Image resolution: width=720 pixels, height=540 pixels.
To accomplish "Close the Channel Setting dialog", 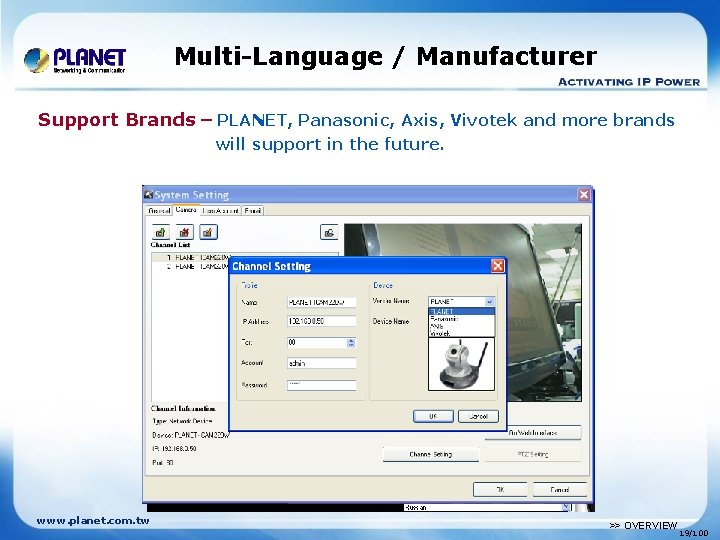I will [x=498, y=266].
